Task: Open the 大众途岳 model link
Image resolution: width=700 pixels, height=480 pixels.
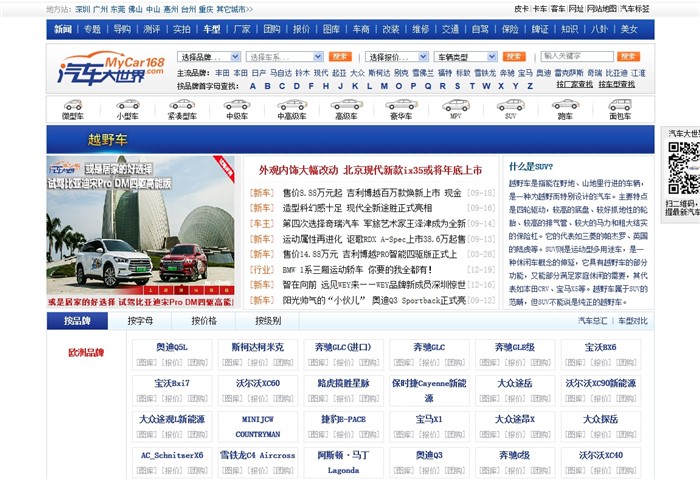Action: (515, 383)
